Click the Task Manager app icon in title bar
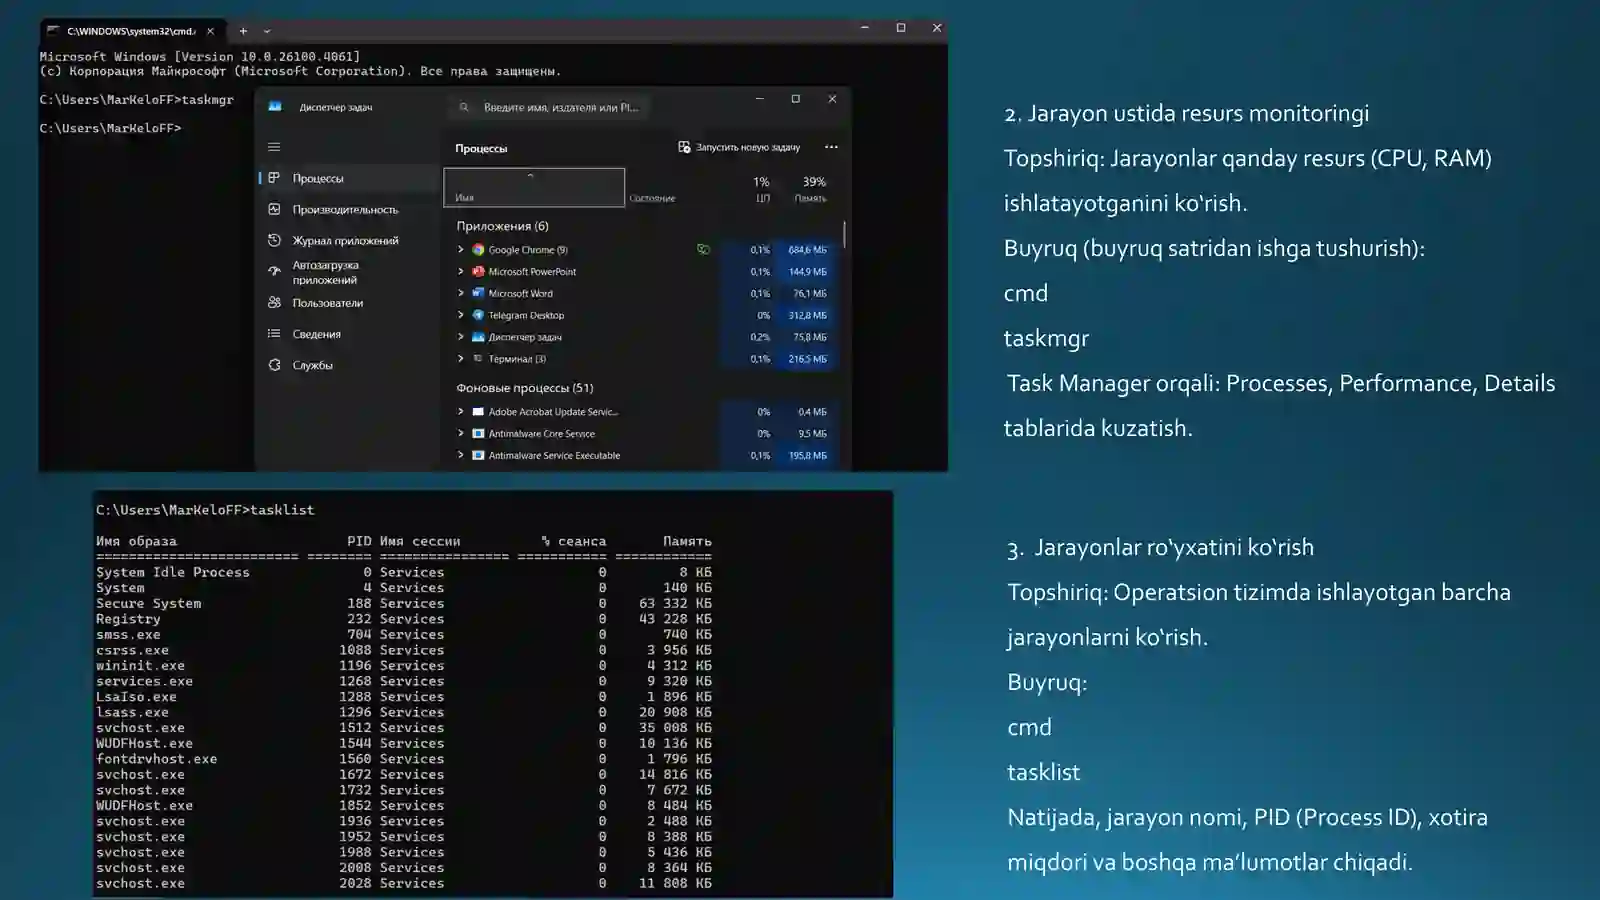This screenshot has height=900, width=1600. pyautogui.click(x=275, y=106)
